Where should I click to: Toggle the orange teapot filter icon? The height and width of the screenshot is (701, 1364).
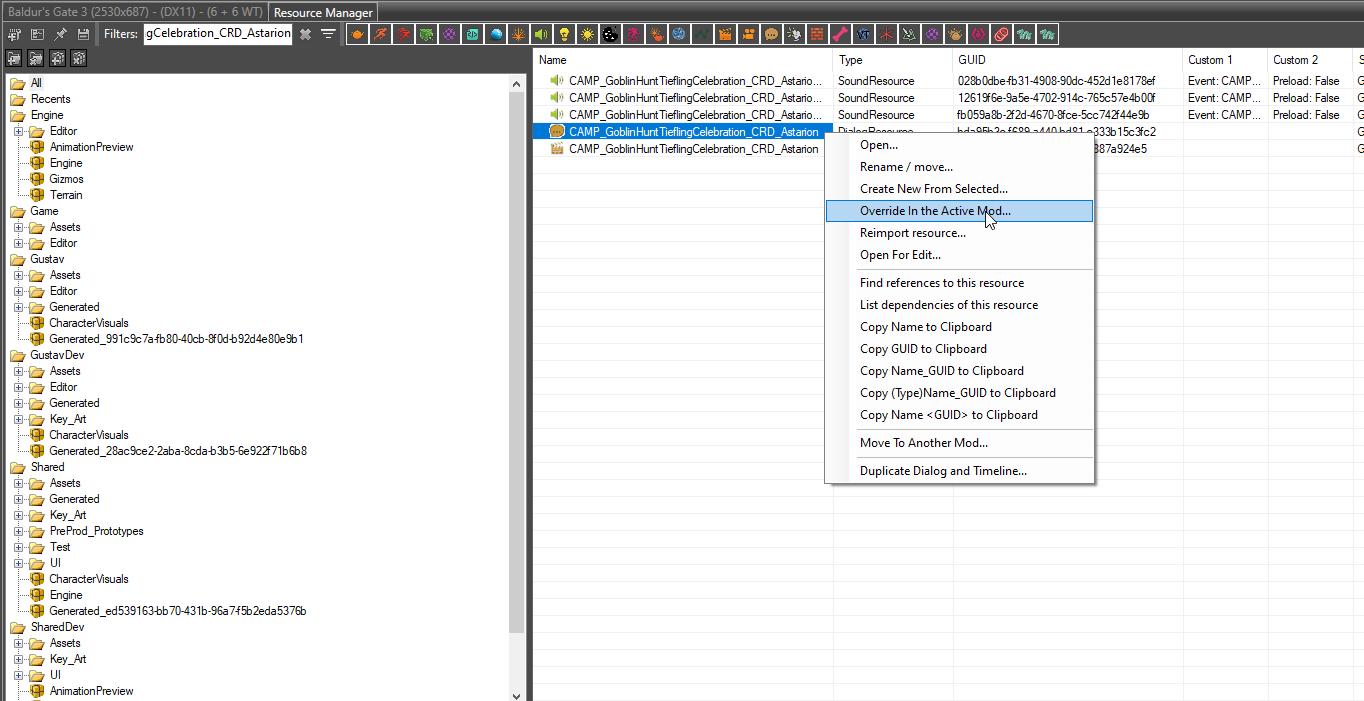click(357, 34)
